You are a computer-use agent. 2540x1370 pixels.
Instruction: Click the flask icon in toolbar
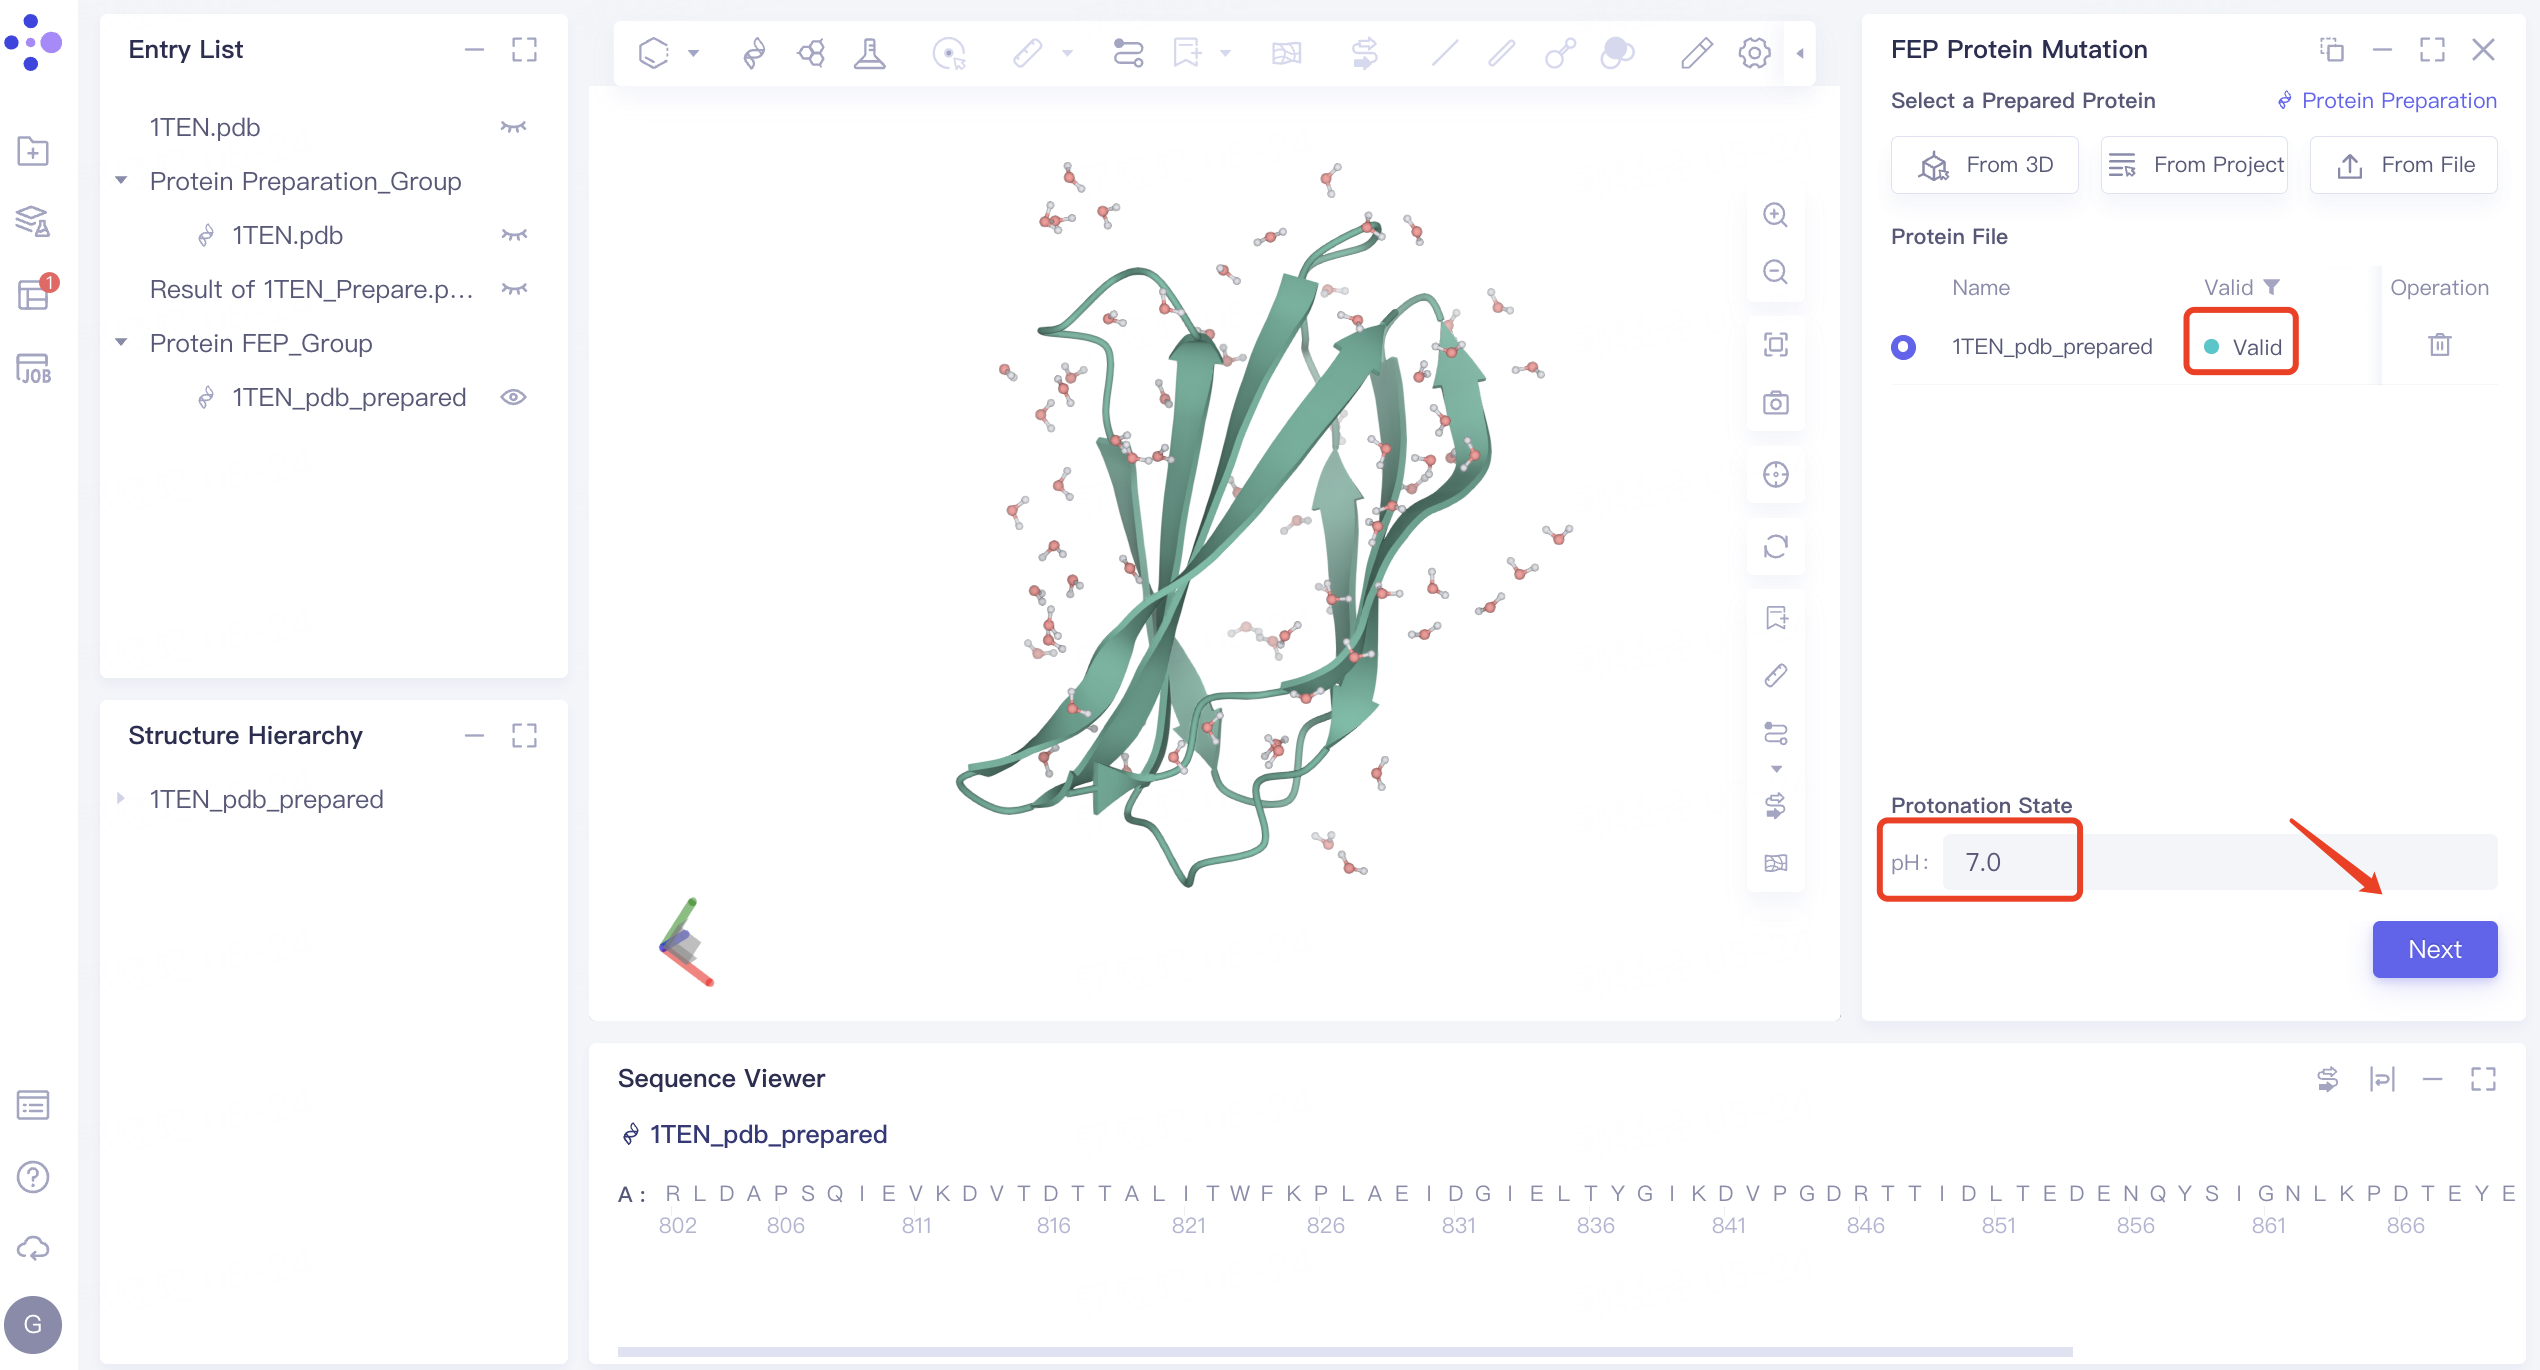[x=869, y=52]
